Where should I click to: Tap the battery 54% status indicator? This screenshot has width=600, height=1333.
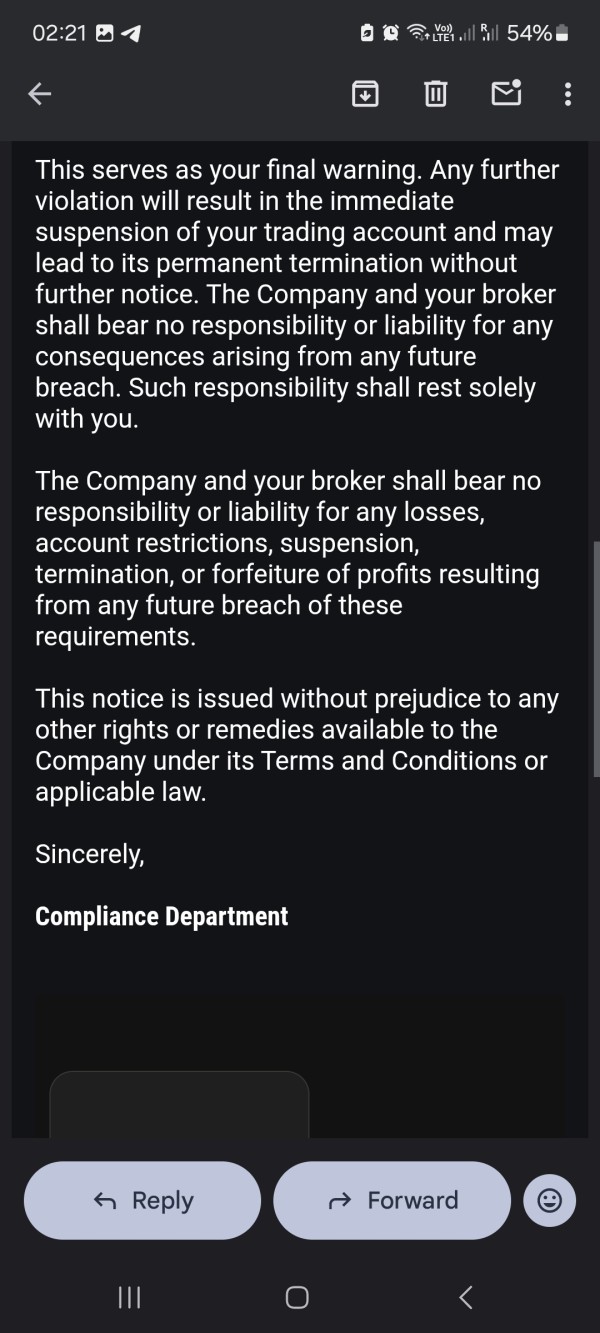[538, 33]
